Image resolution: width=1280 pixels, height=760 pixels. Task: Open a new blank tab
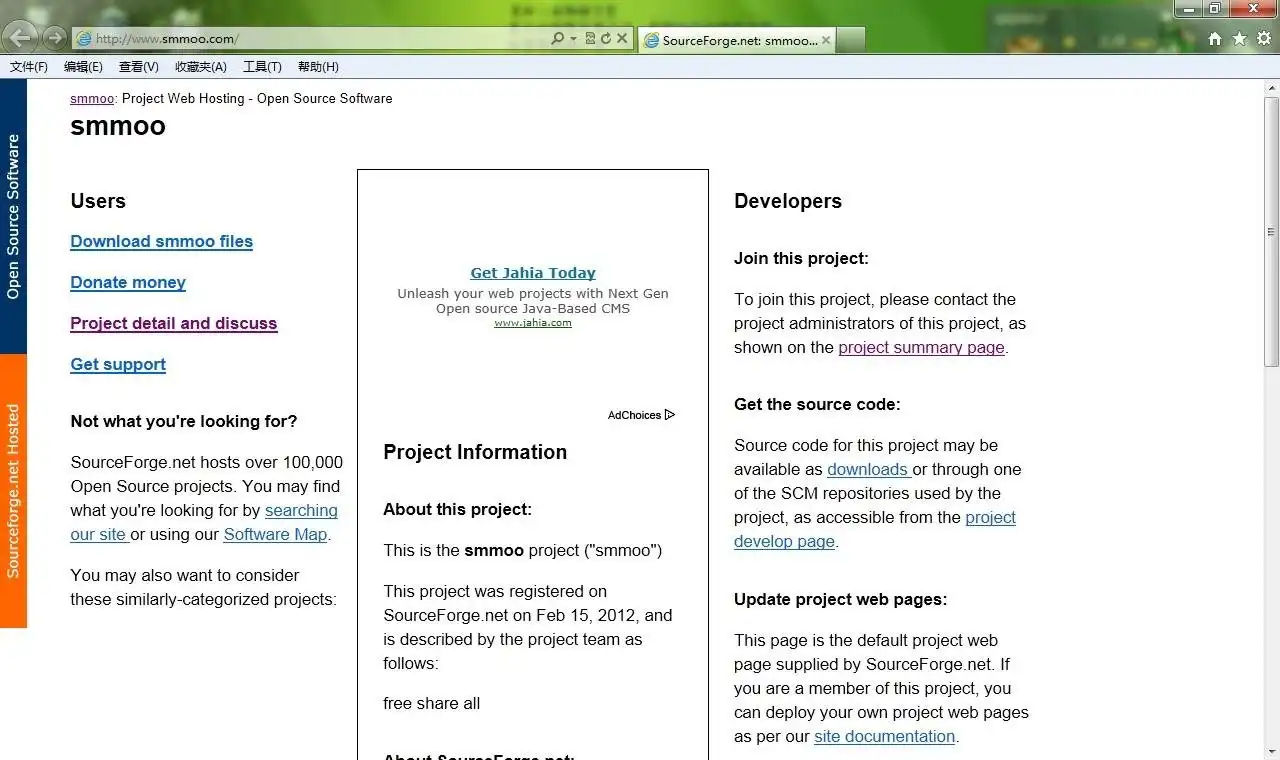coord(850,40)
